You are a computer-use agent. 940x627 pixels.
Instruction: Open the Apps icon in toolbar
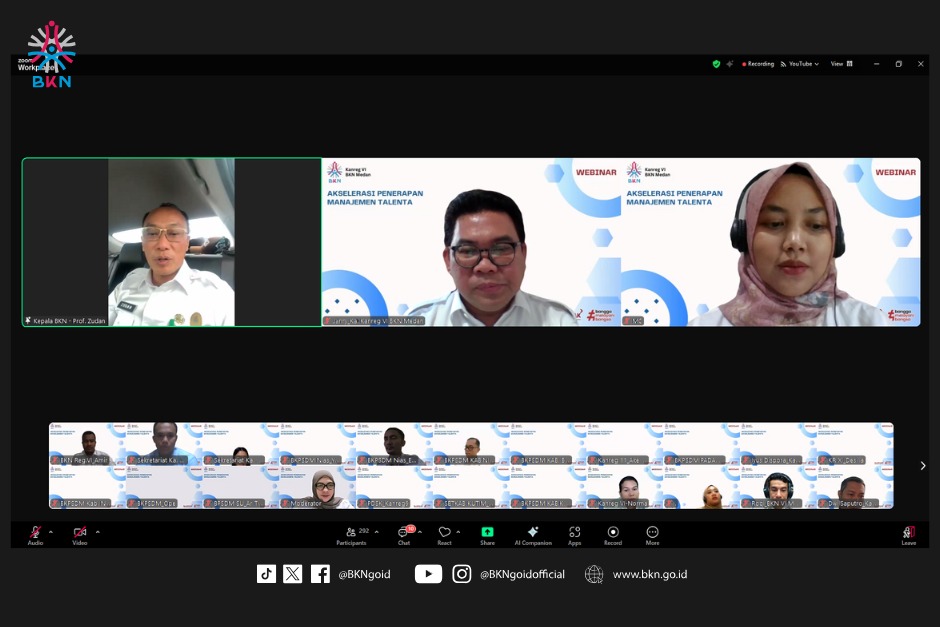[x=575, y=534]
